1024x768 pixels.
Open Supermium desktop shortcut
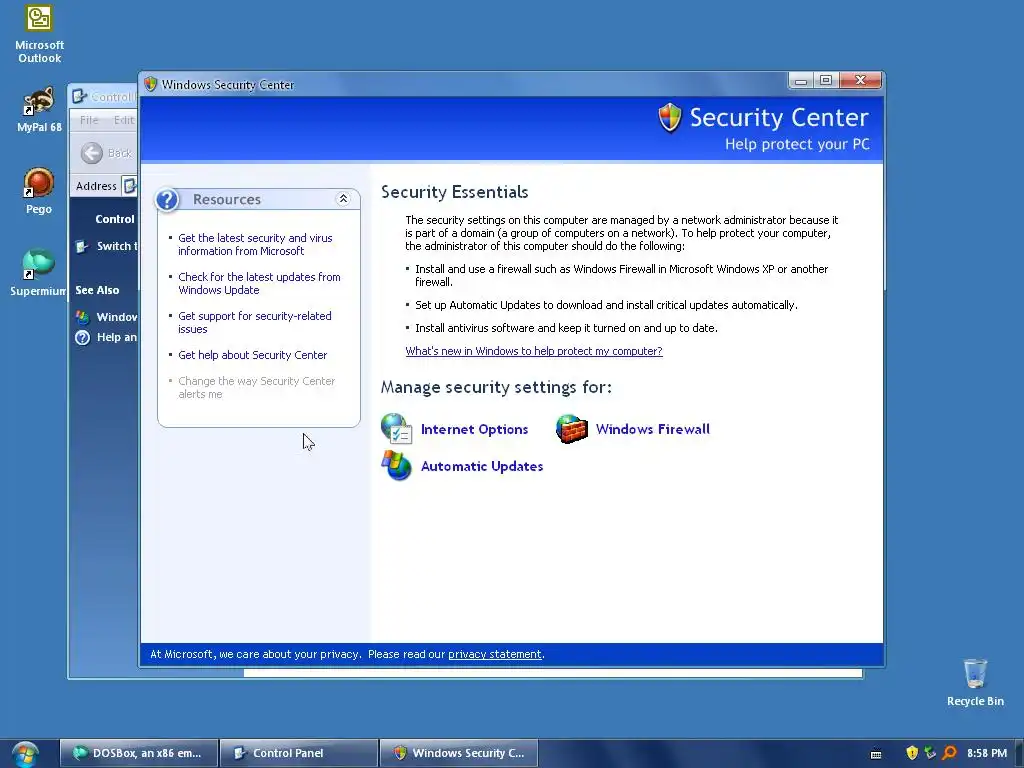[39, 273]
